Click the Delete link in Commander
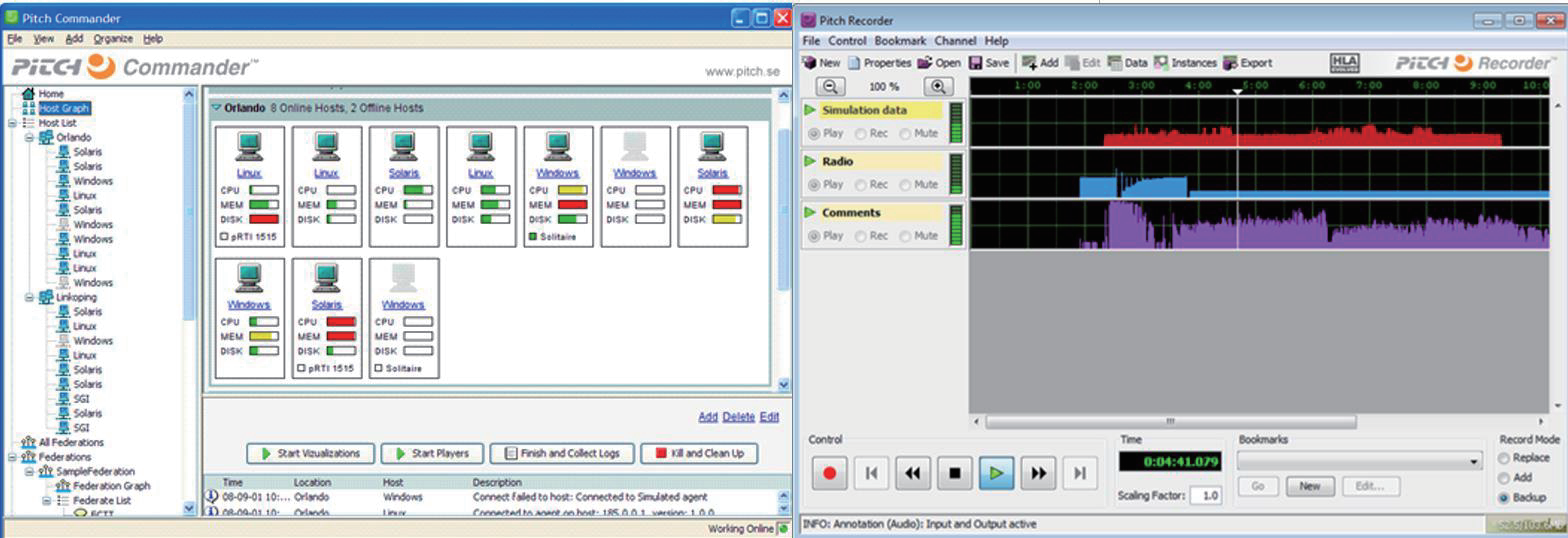Screen dimensions: 1568x538 [738, 417]
